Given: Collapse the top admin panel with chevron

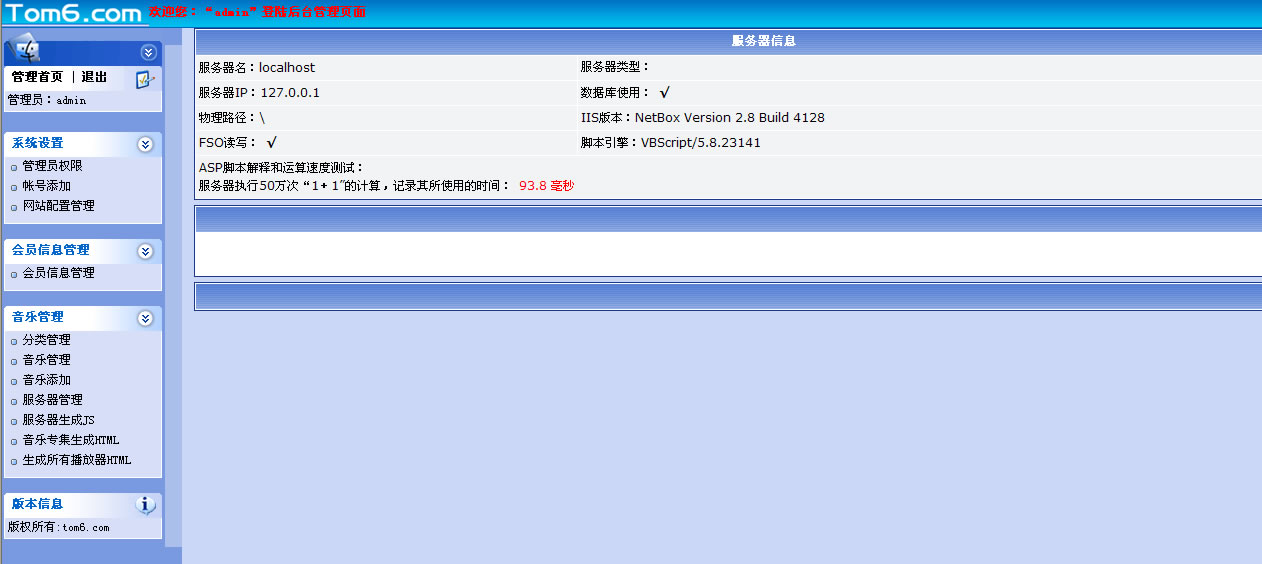Looking at the screenshot, I should click(x=148, y=53).
